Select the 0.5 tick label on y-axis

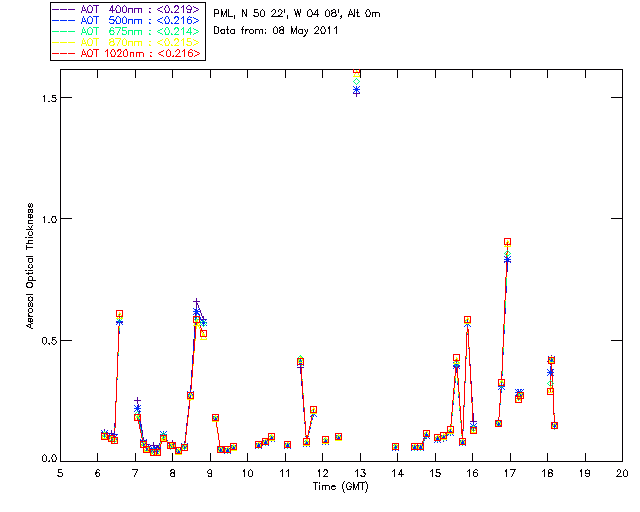41,340
